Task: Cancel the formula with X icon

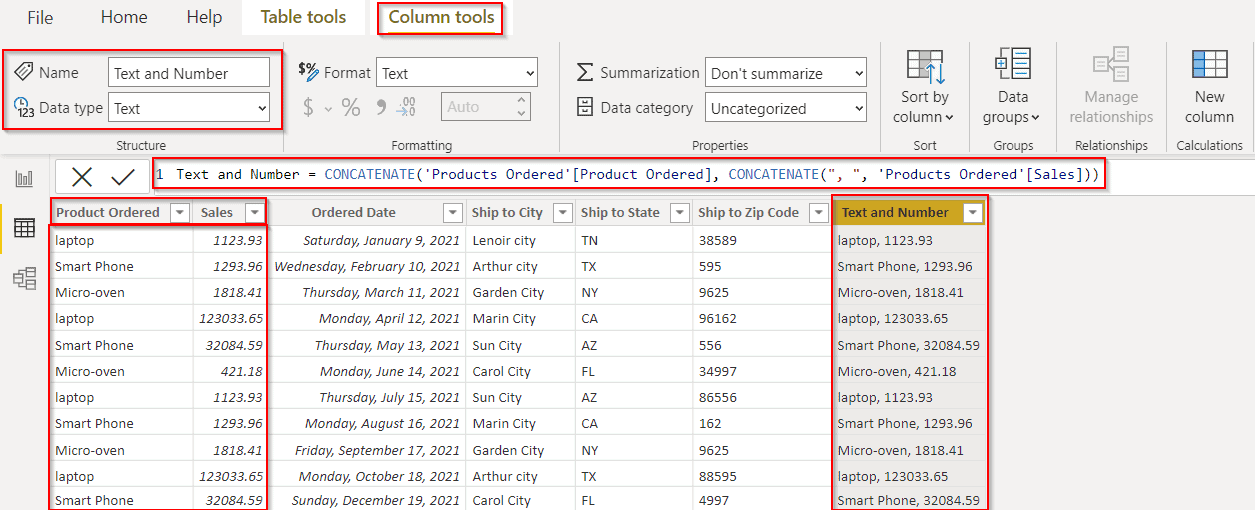Action: coord(82,177)
